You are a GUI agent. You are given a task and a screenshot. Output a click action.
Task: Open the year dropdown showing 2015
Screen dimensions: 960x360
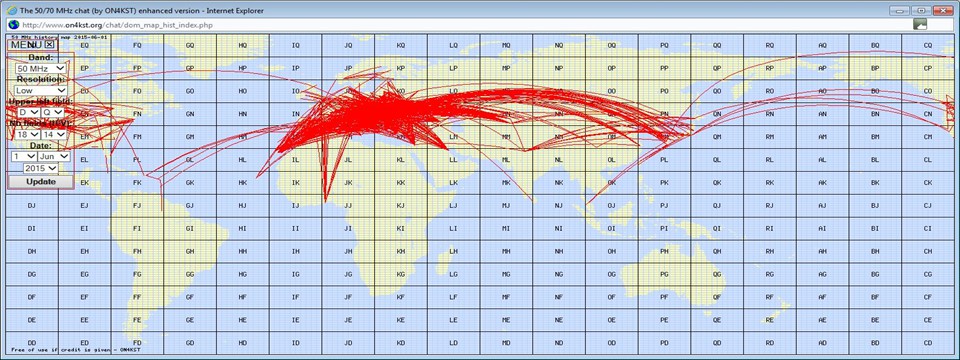[40, 168]
